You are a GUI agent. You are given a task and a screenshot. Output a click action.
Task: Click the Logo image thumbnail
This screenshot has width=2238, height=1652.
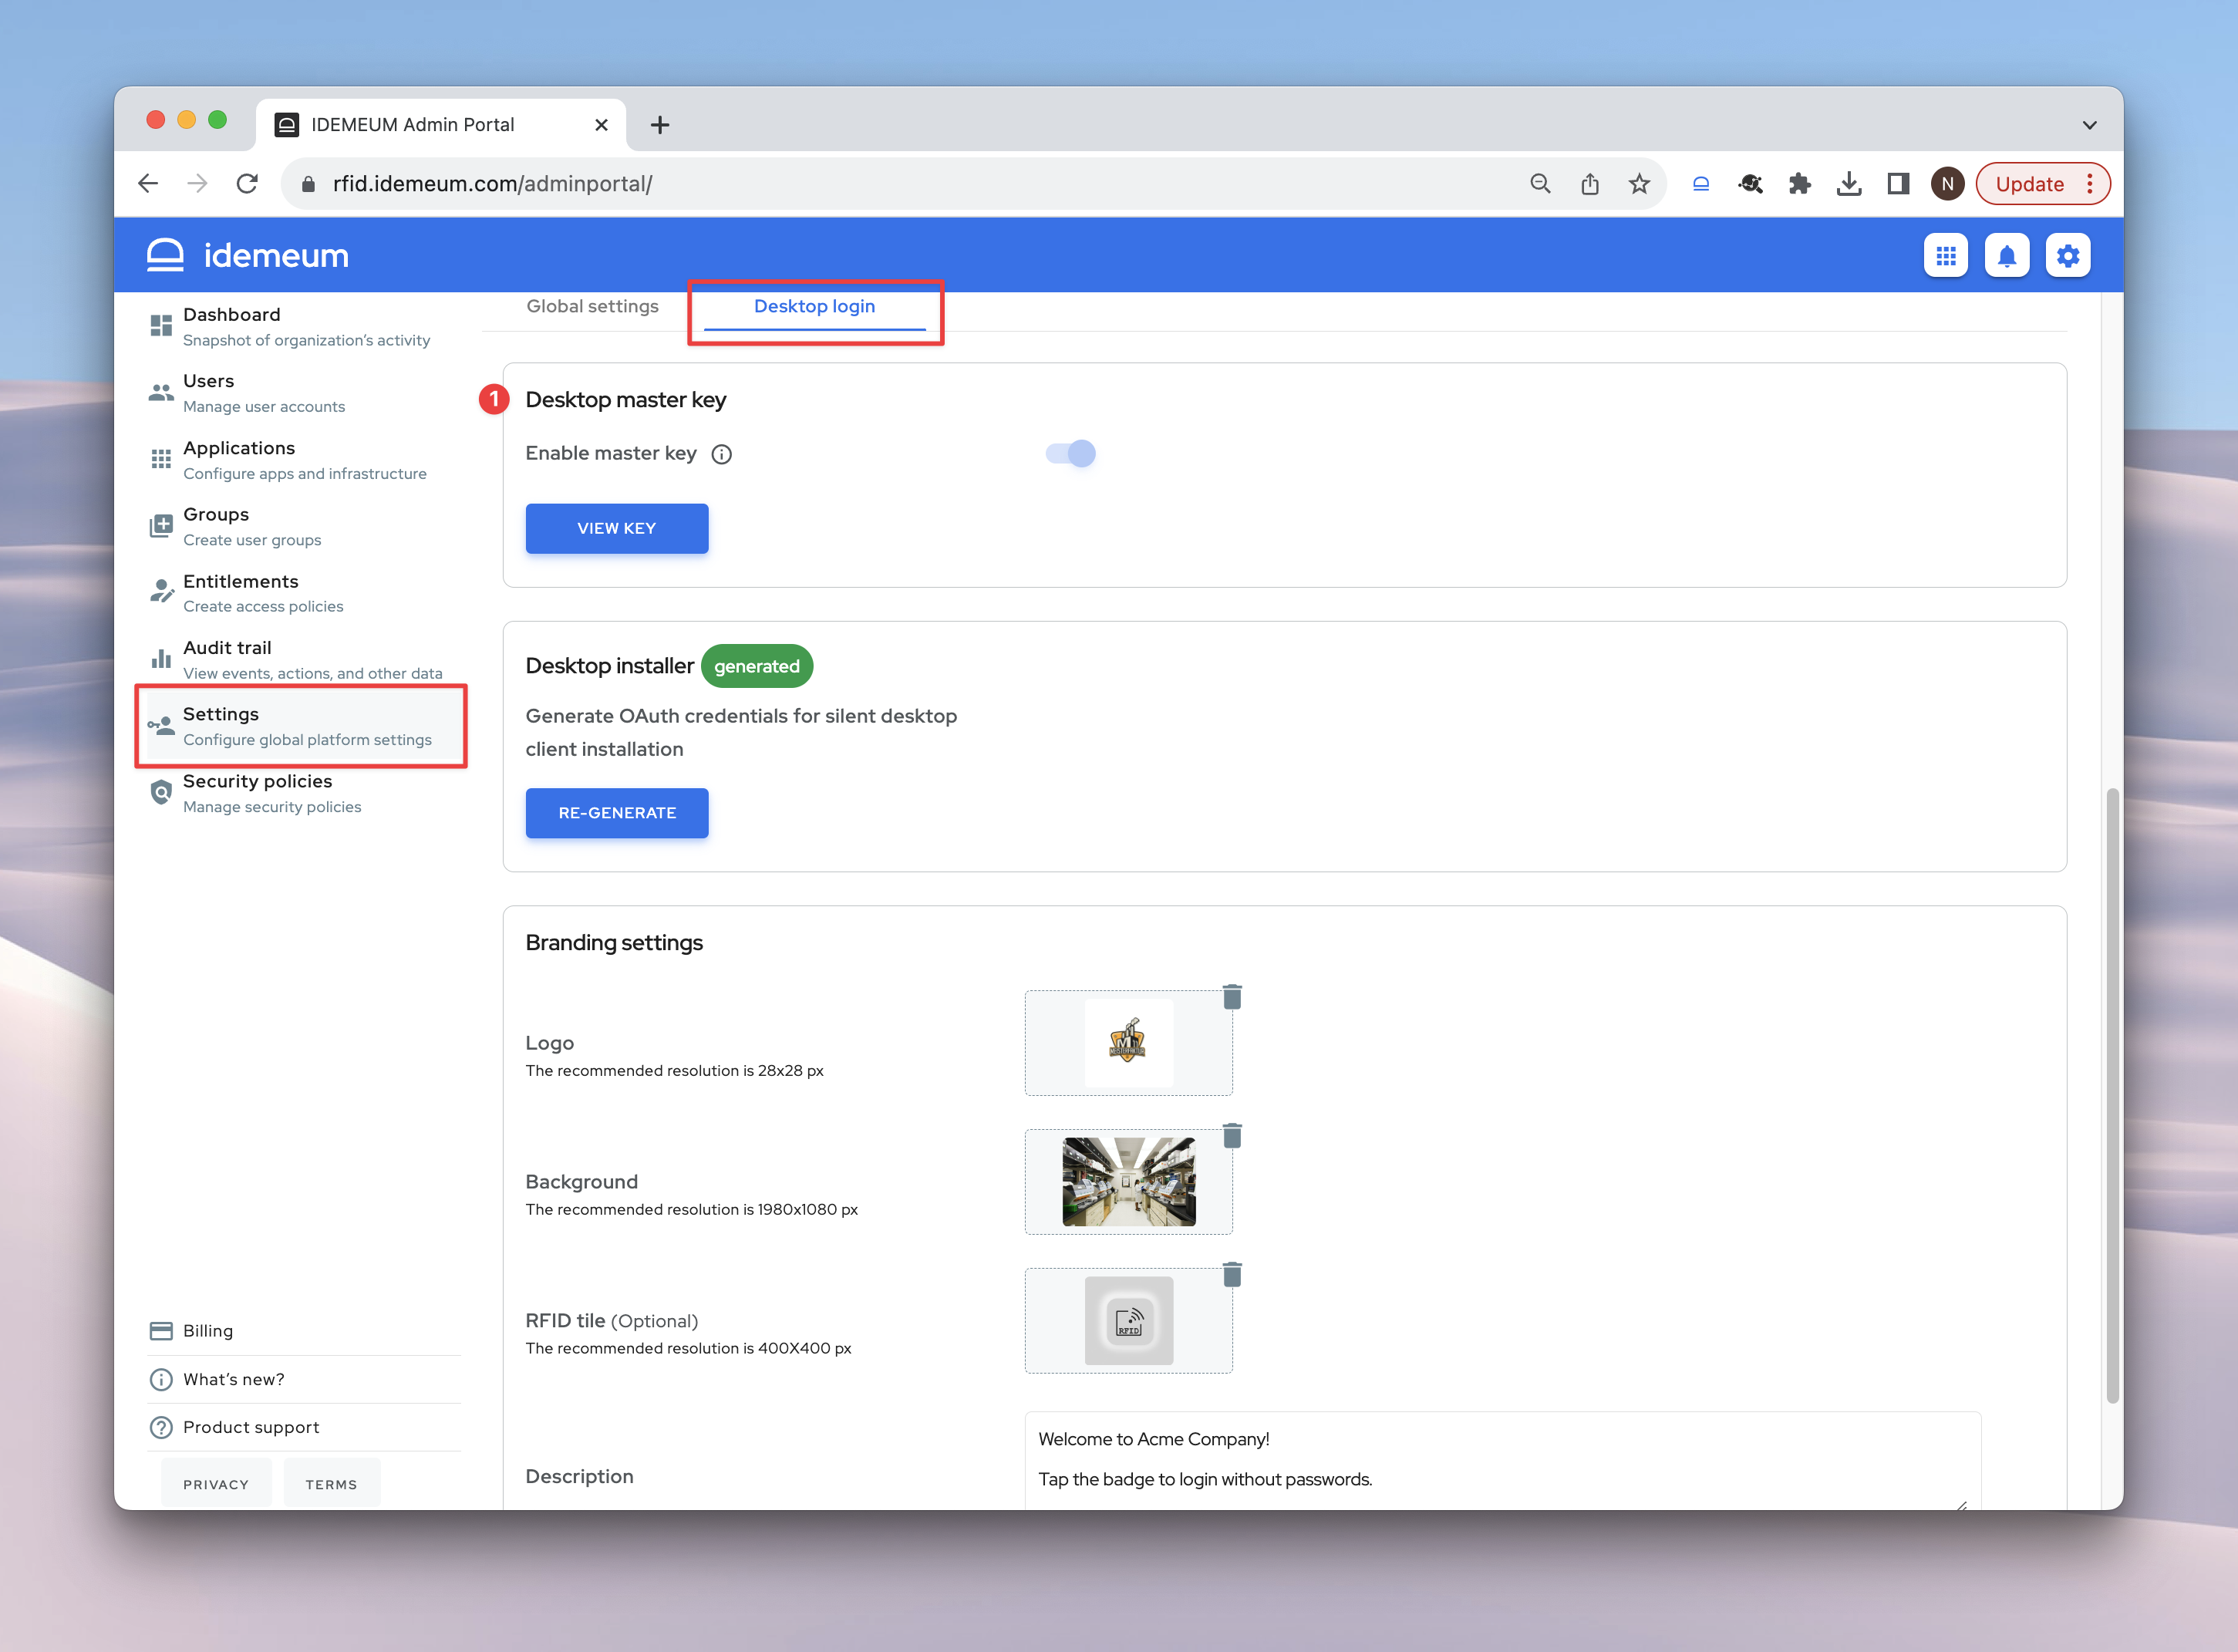click(x=1128, y=1043)
